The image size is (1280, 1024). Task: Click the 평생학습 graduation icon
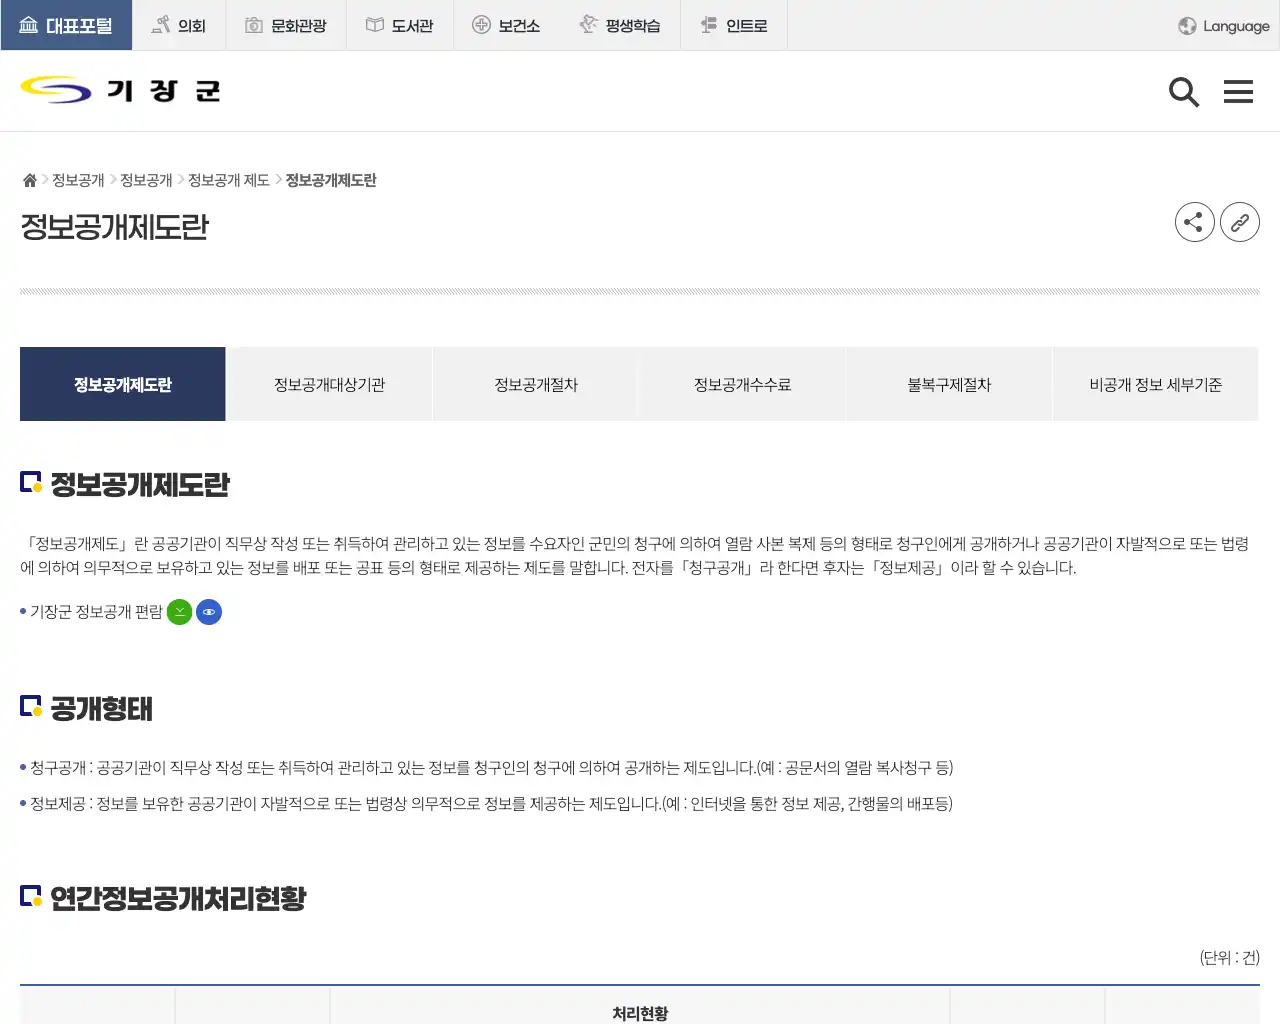[590, 24]
